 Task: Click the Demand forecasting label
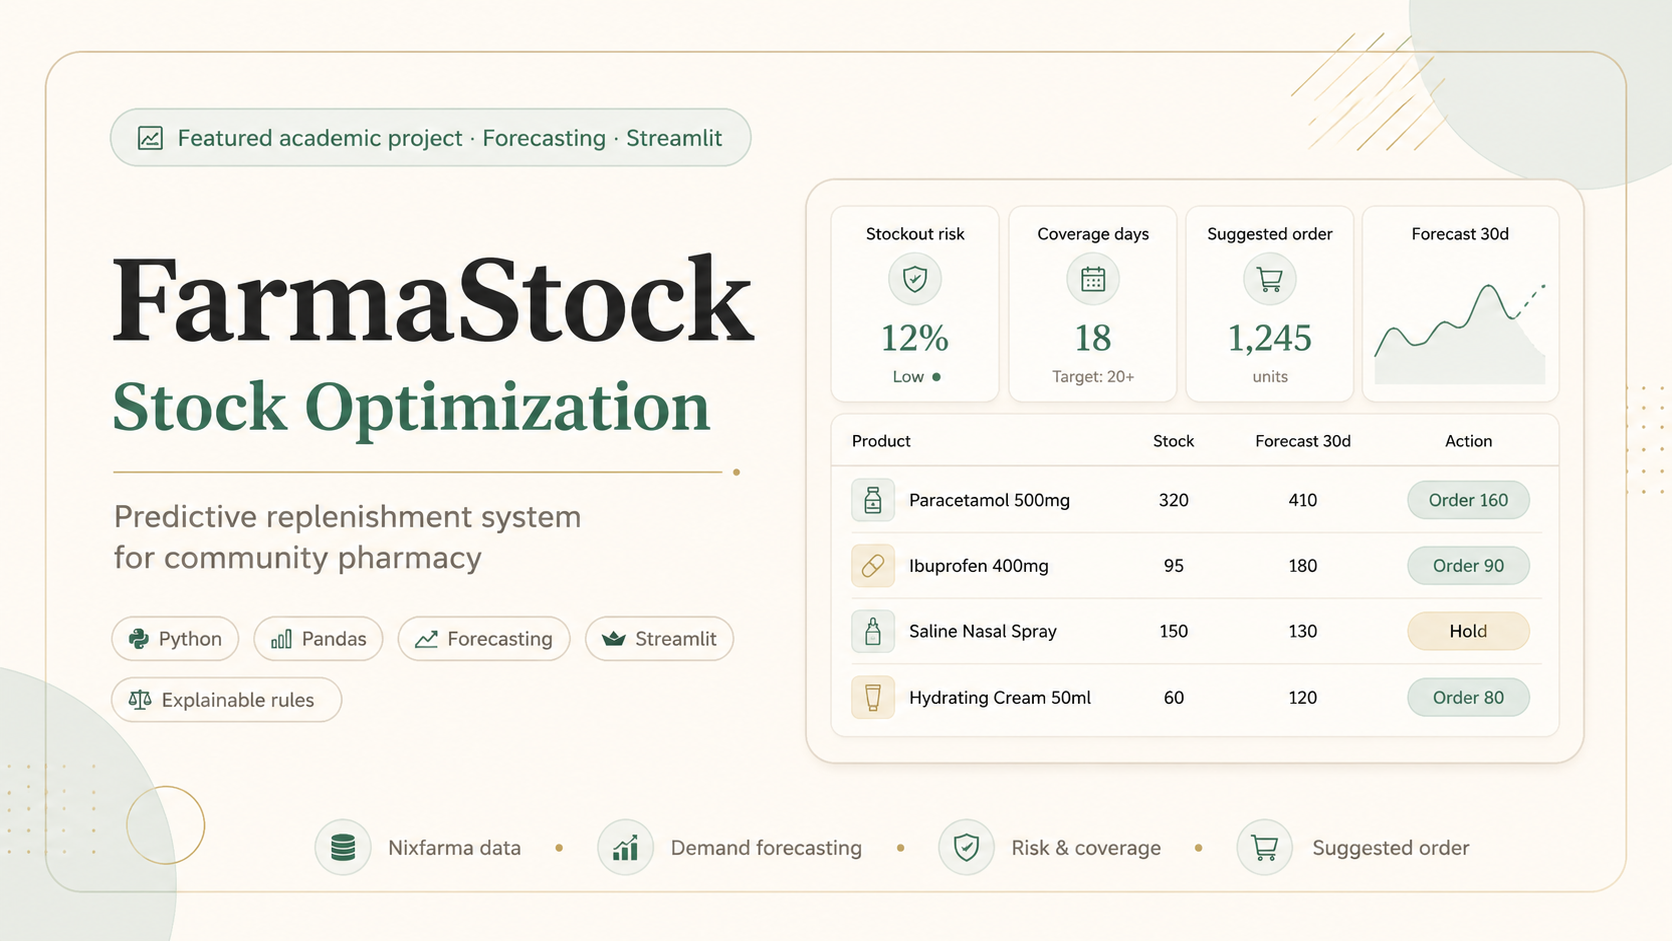[766, 848]
